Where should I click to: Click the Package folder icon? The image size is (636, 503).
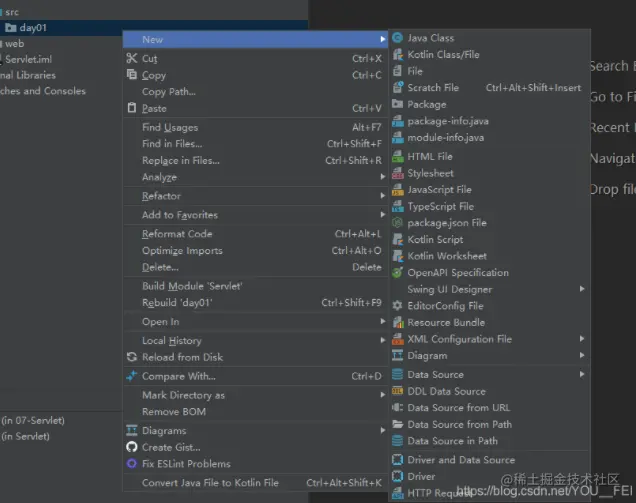[x=398, y=104]
